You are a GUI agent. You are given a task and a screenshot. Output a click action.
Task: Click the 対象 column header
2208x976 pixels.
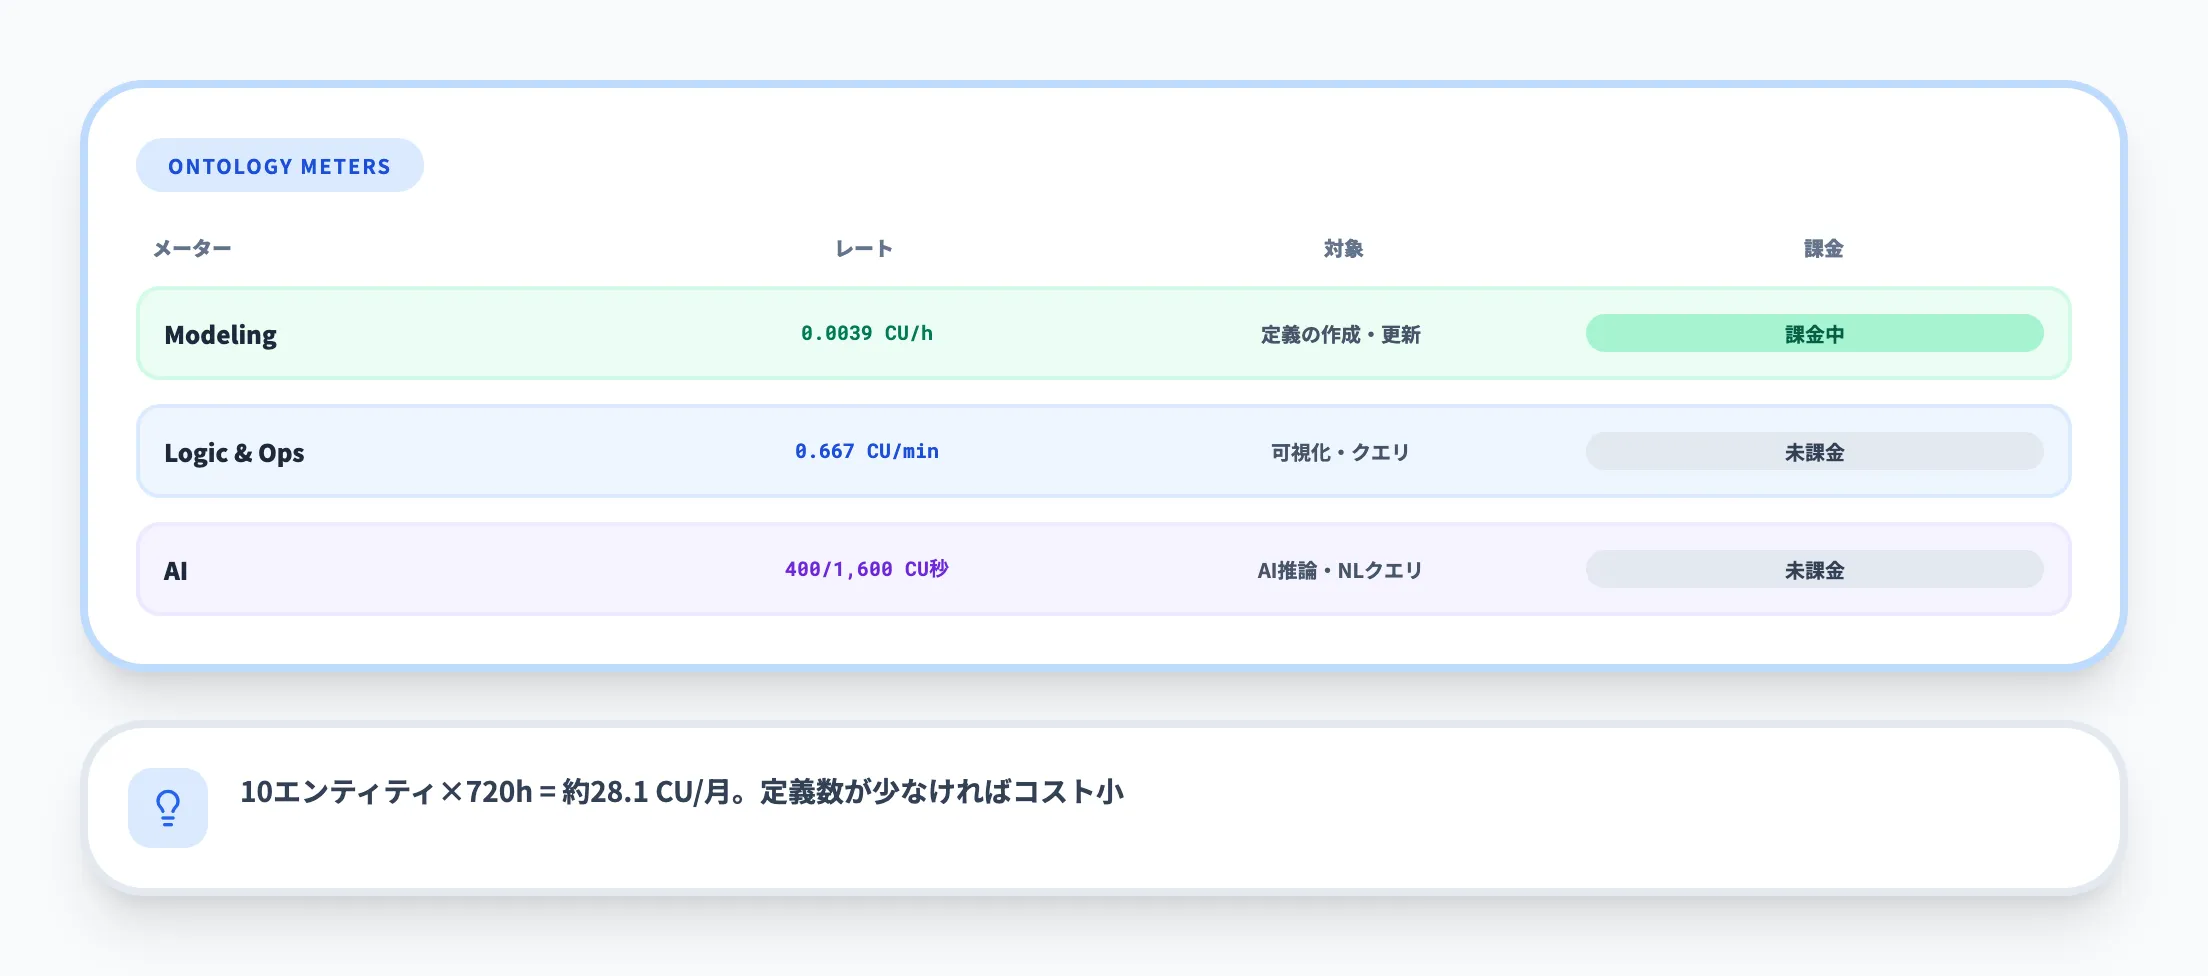pyautogui.click(x=1341, y=248)
